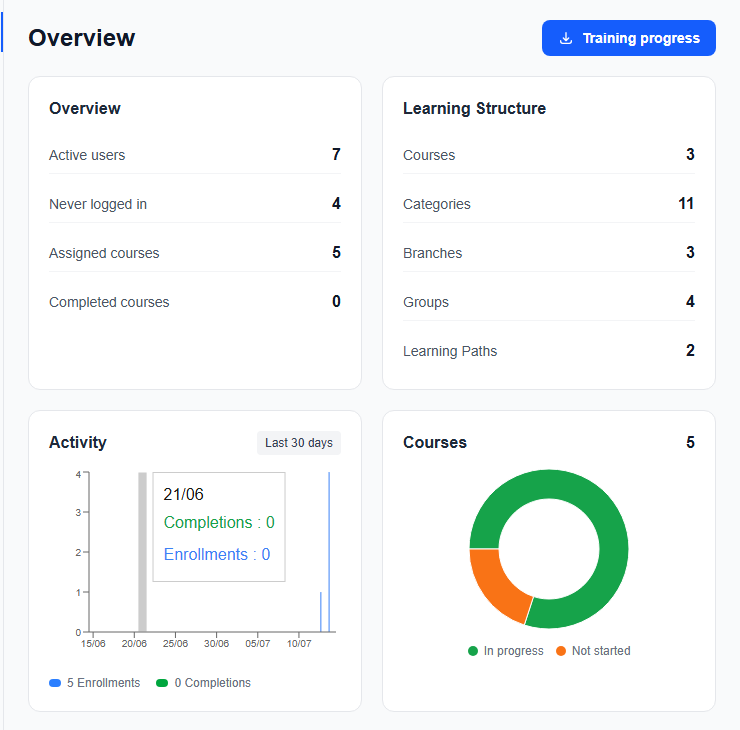Viewport: 740px width, 730px height.
Task: Click the 05/07 axis label
Action: 258,644
